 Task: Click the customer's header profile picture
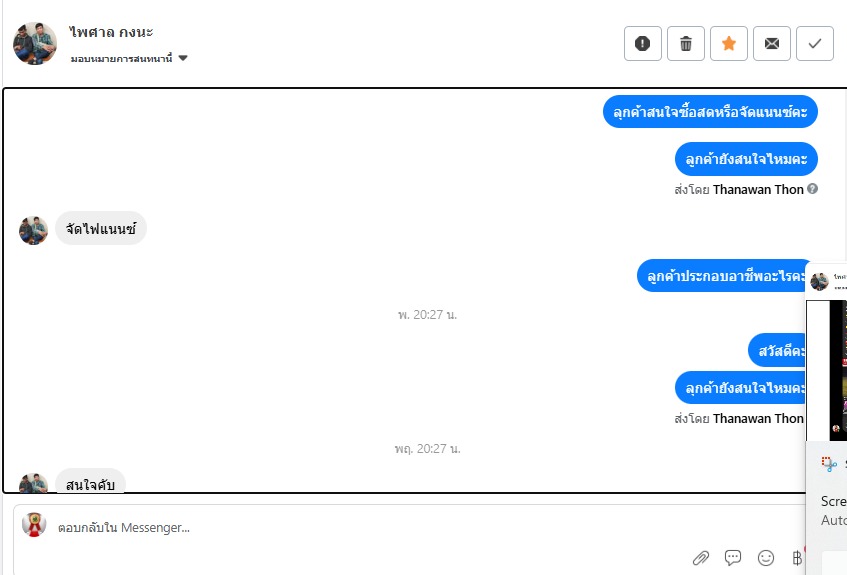coord(35,43)
